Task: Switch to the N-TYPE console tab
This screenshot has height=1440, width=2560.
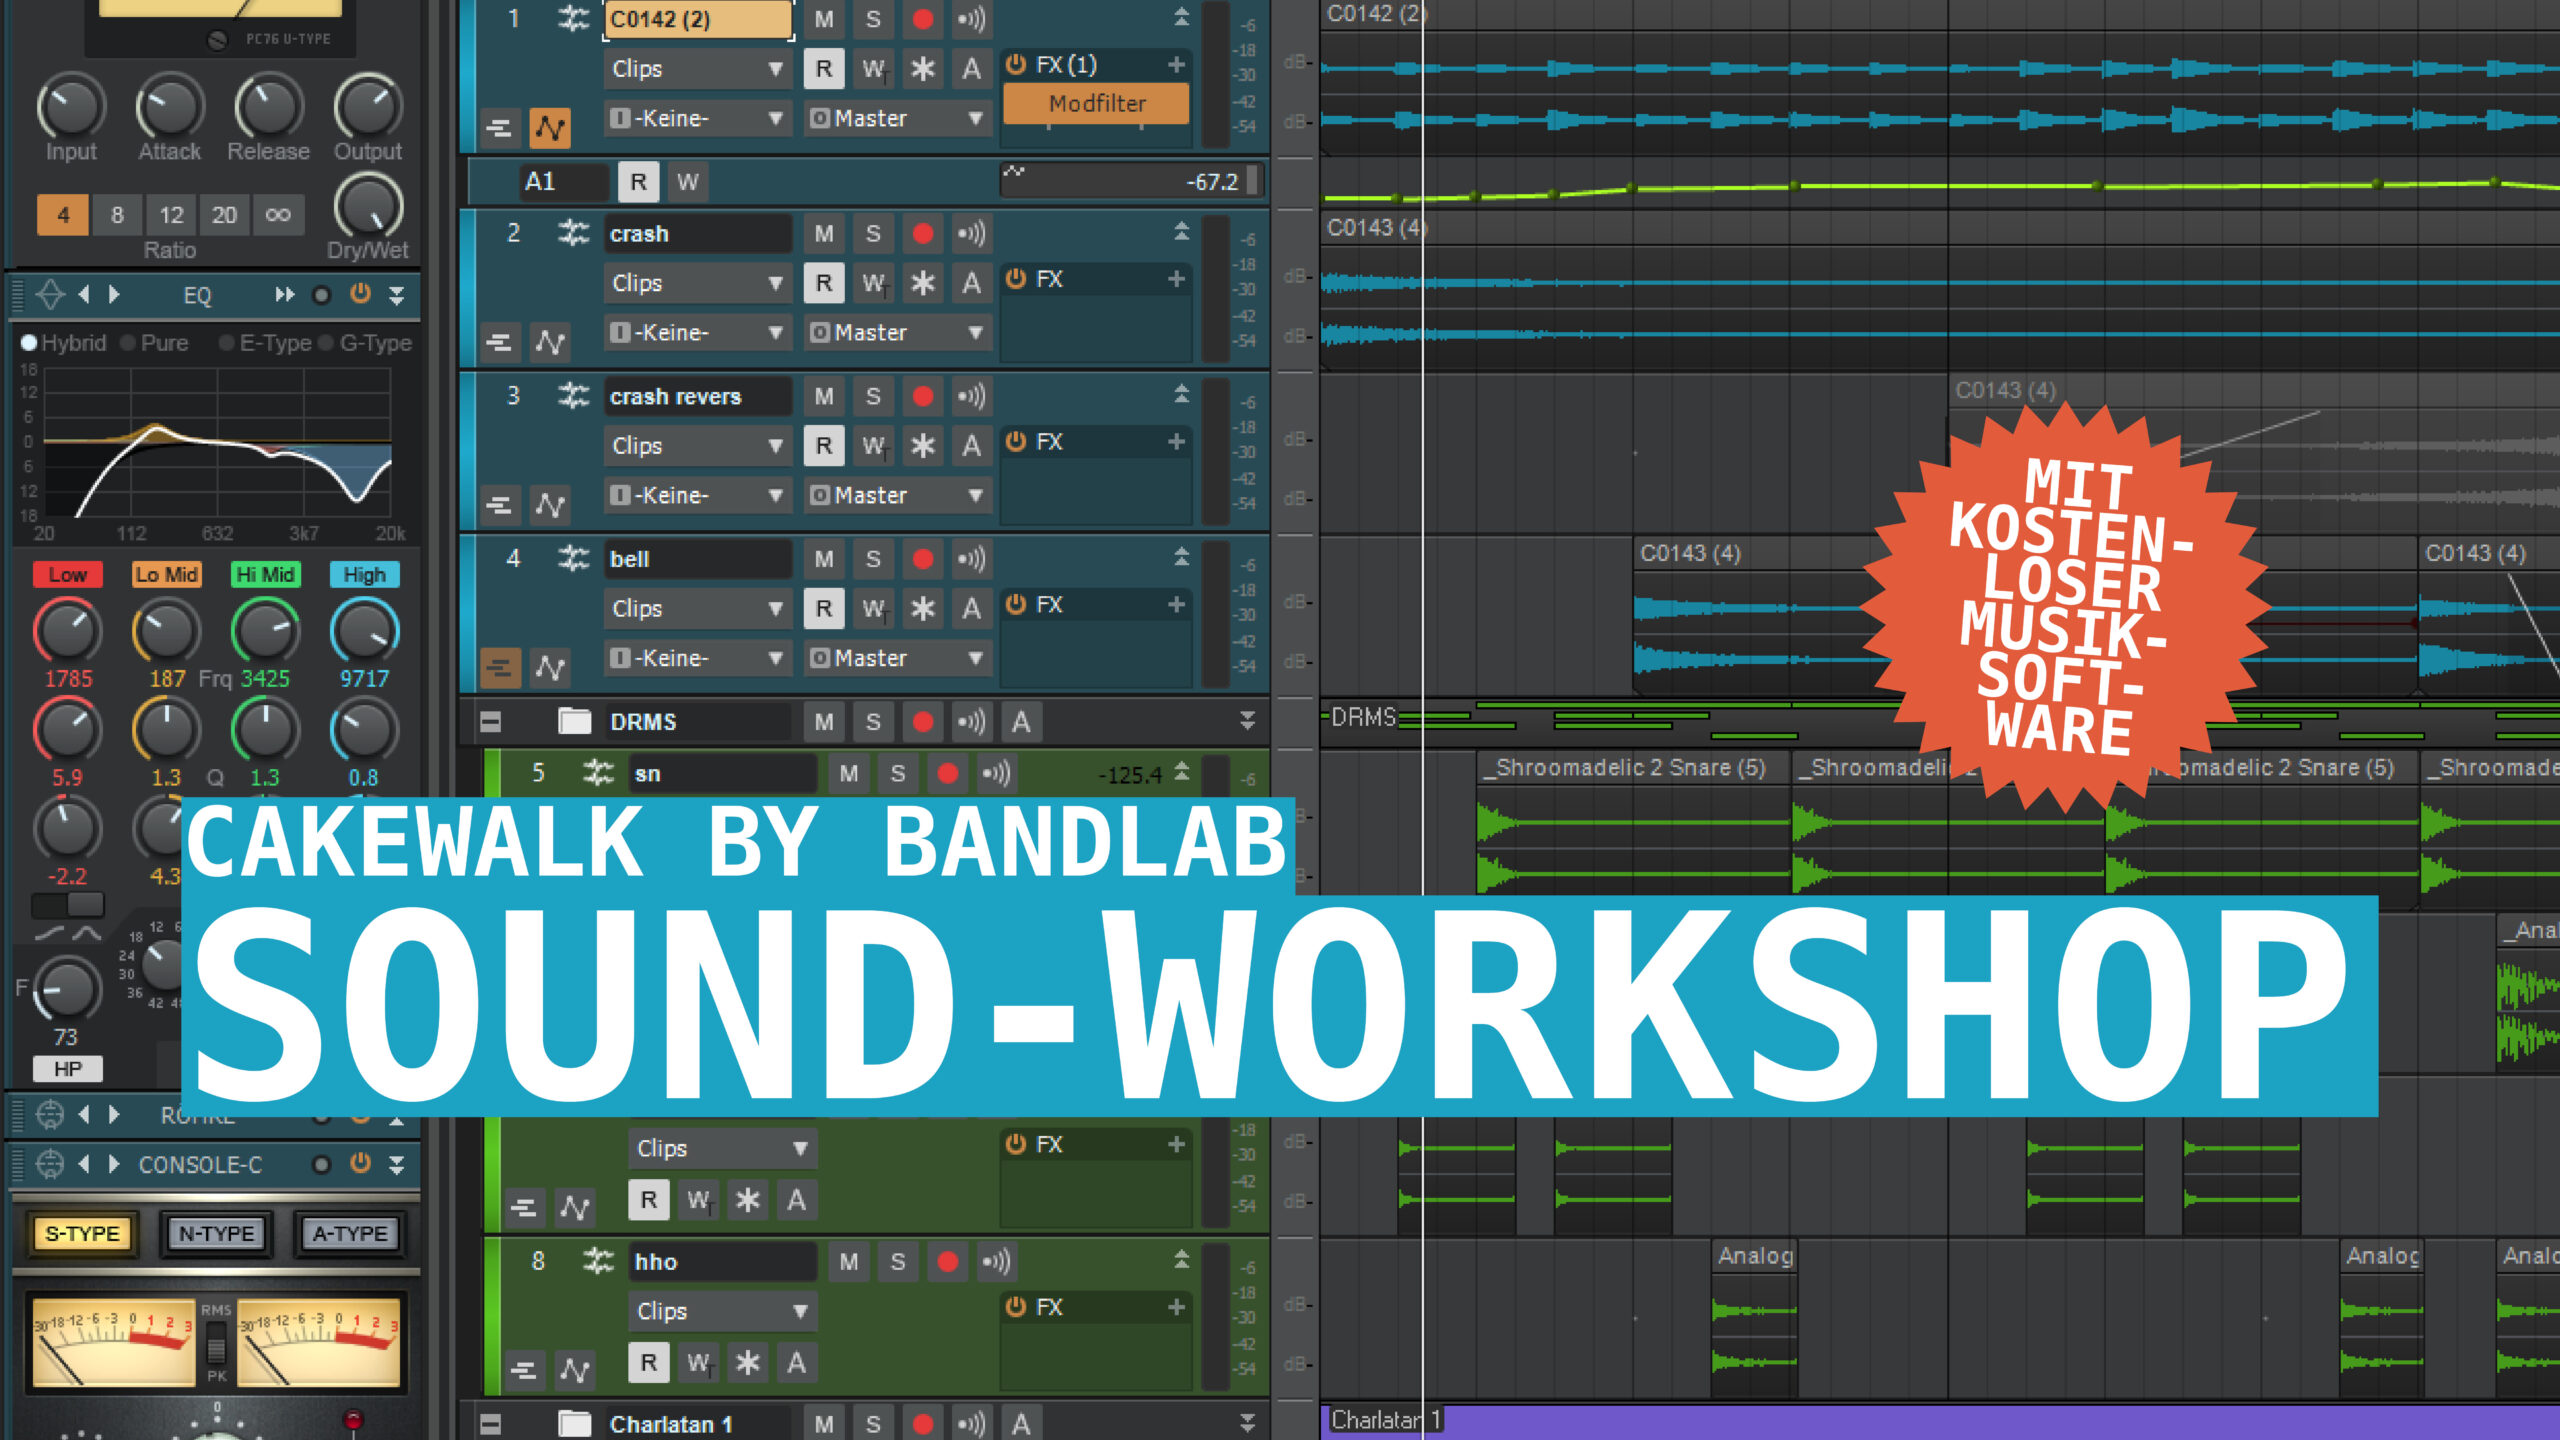Action: click(217, 1233)
